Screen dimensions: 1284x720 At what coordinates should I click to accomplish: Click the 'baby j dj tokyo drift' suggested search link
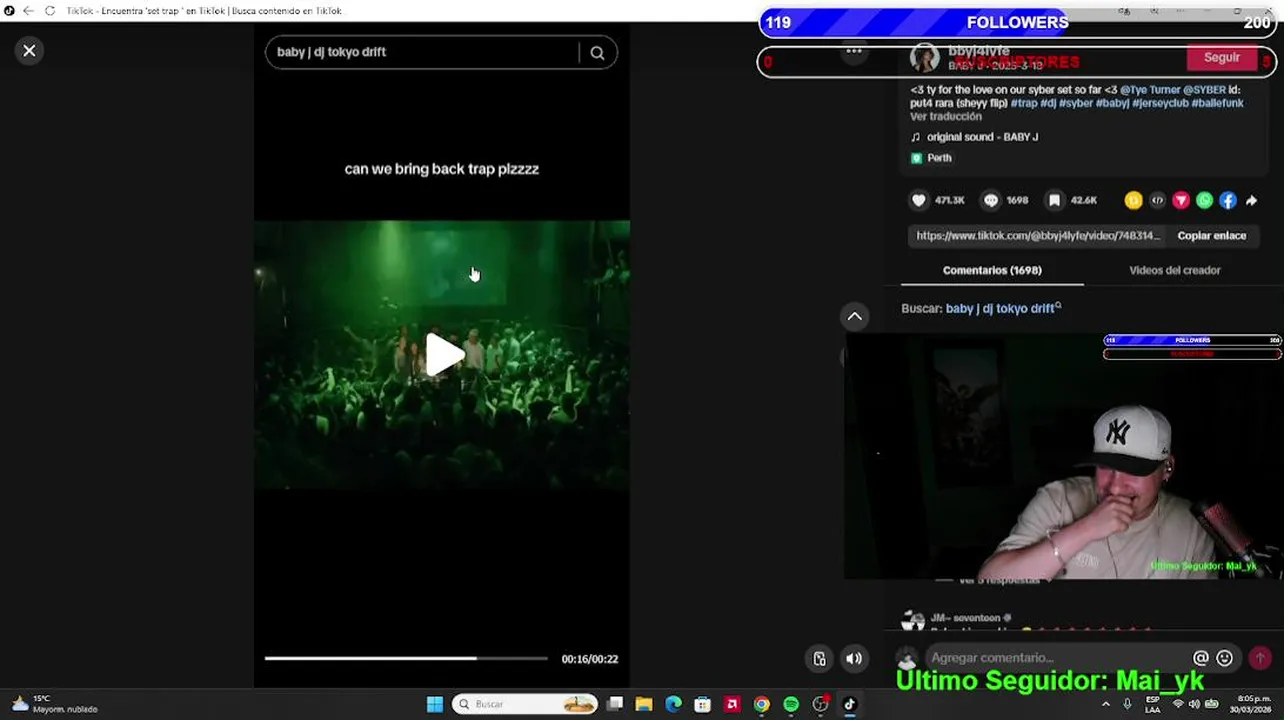(x=1003, y=309)
